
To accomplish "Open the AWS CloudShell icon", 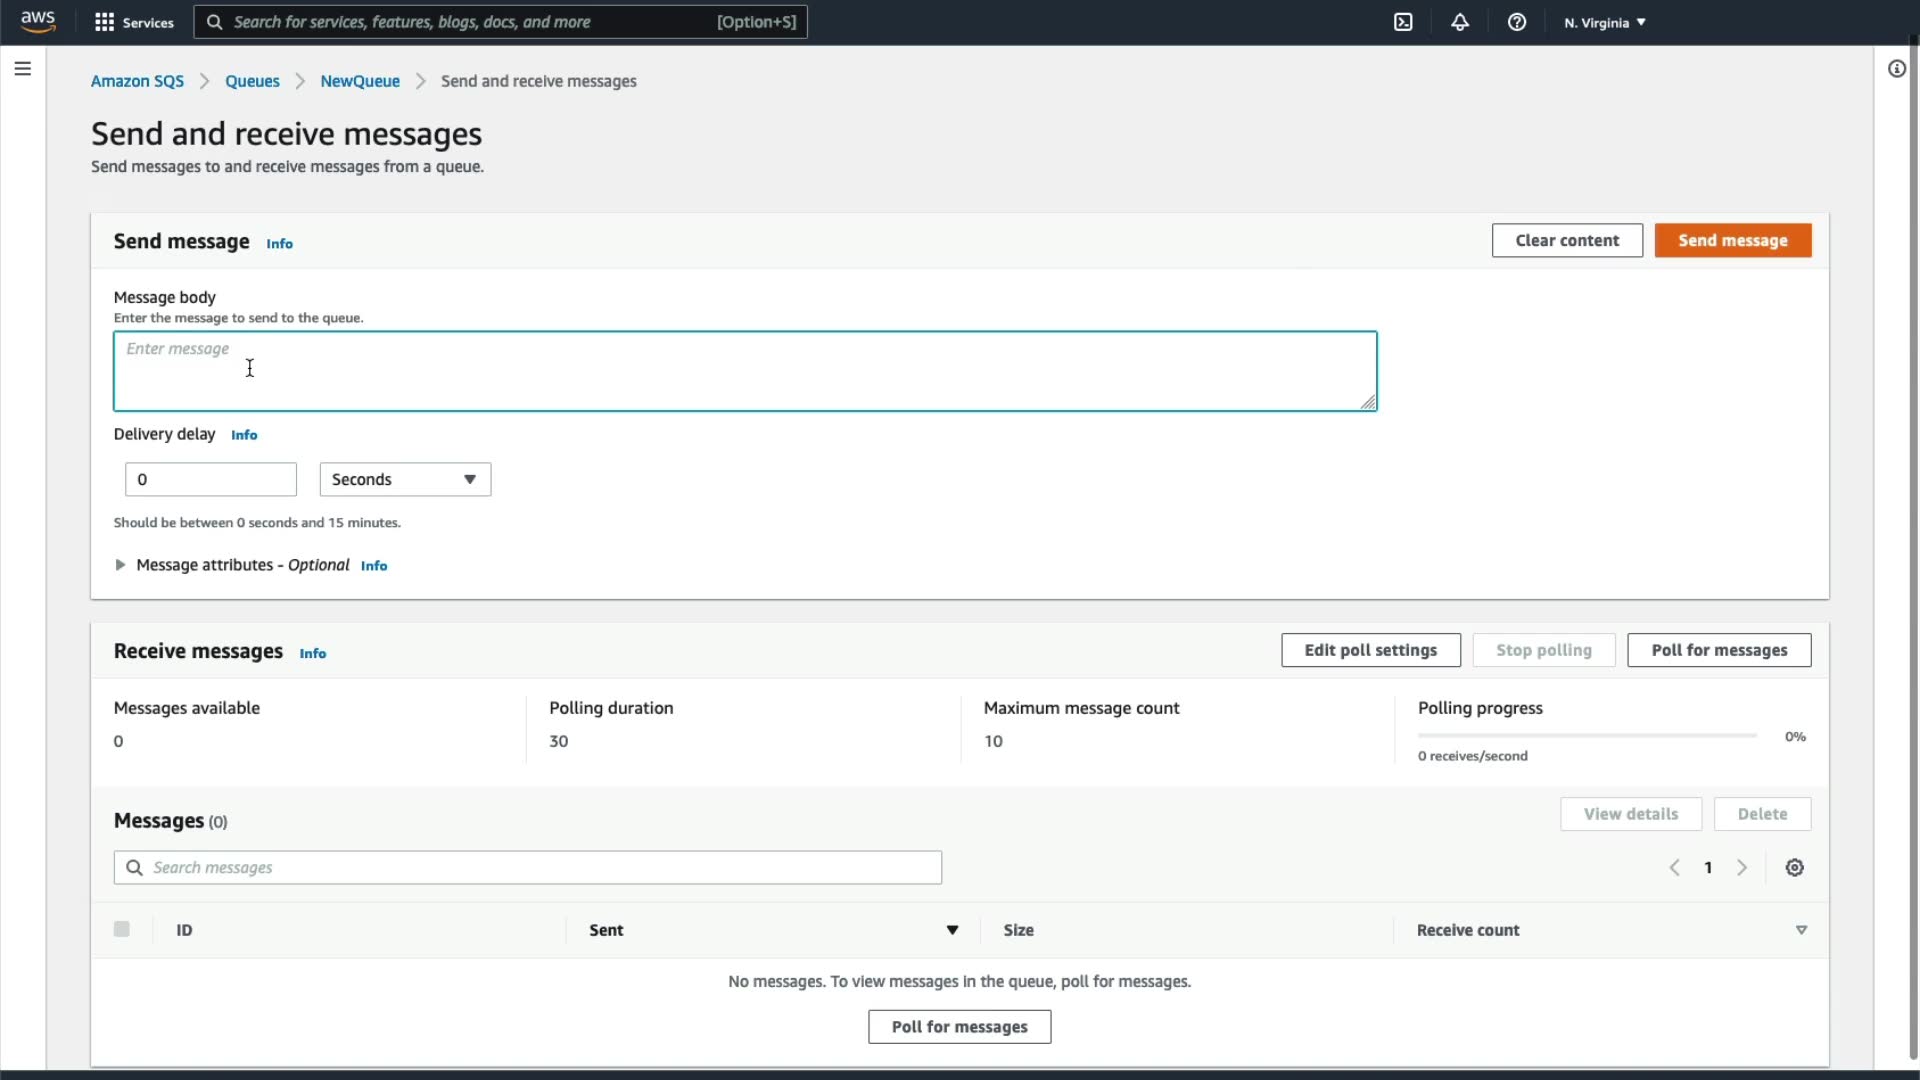I will 1403,22.
